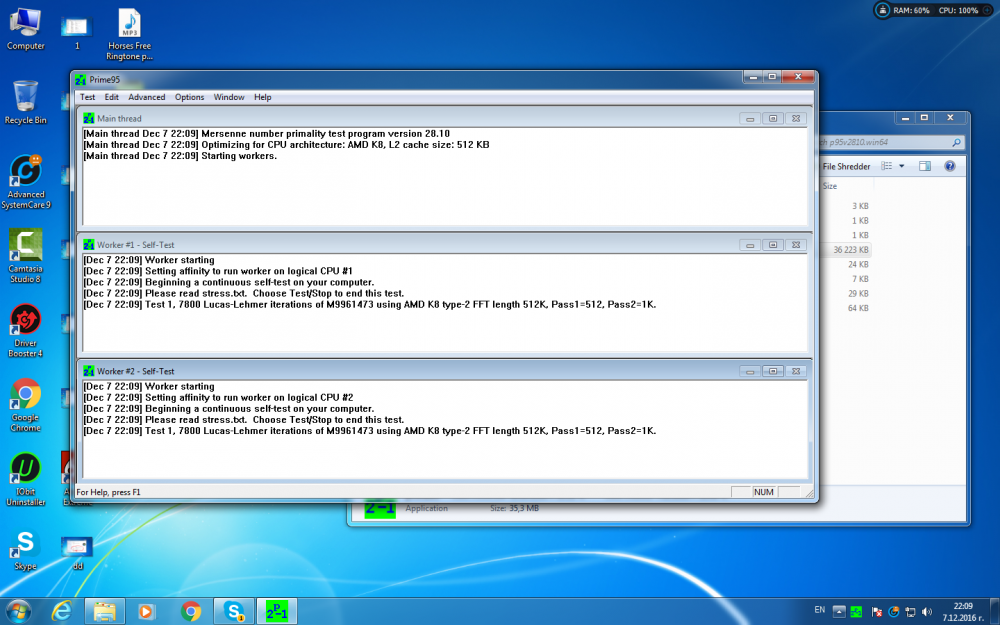Viewport: 1000px width, 625px height.
Task: Select the 24 KB file row
Action: 846,264
